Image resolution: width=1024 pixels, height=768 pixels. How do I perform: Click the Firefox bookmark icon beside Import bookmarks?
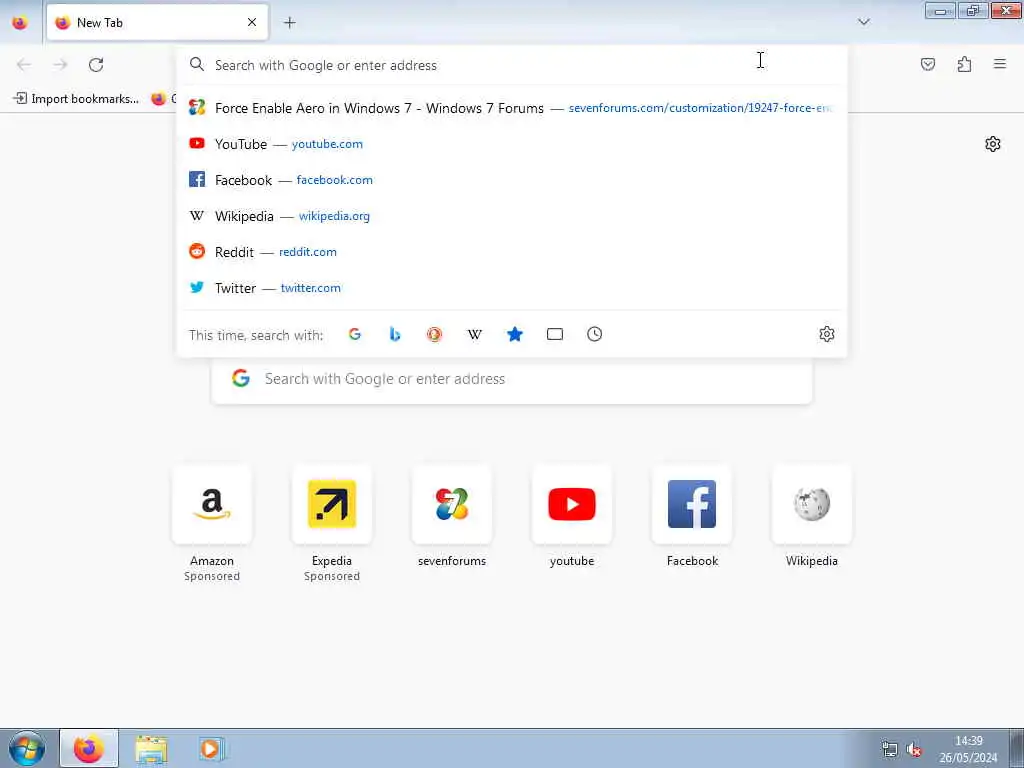click(159, 99)
